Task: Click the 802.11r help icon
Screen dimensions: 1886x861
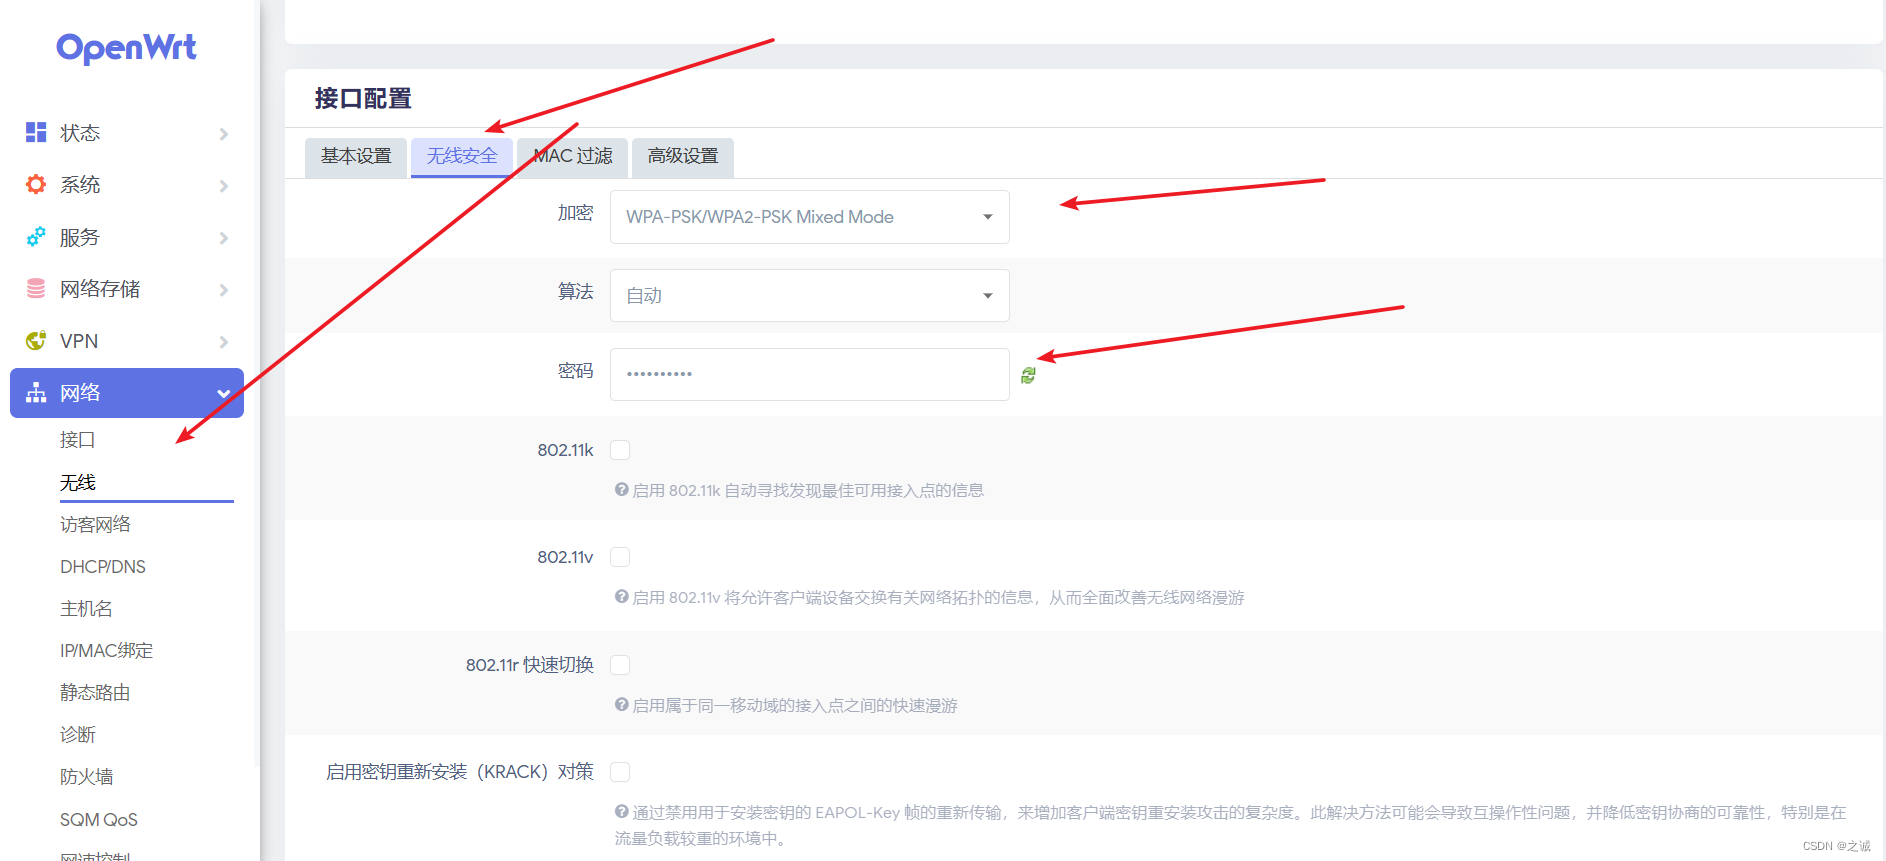Action: point(621,705)
